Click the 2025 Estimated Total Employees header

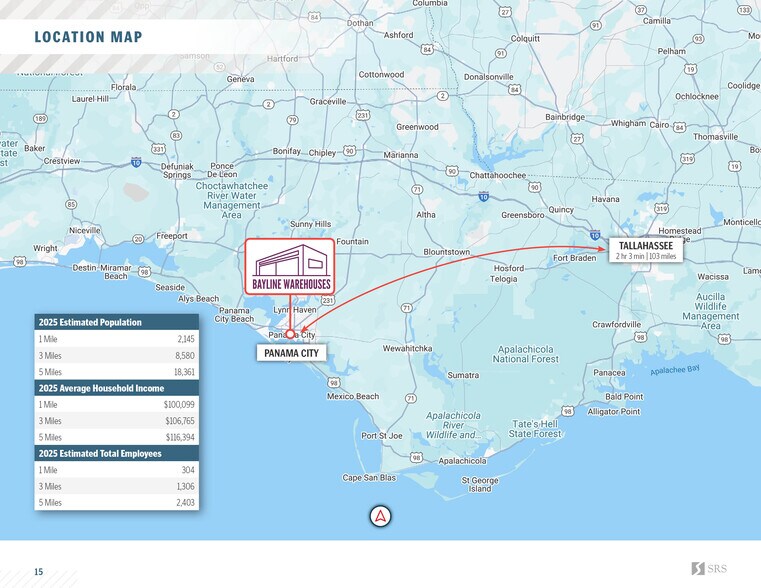pyautogui.click(x=116, y=453)
